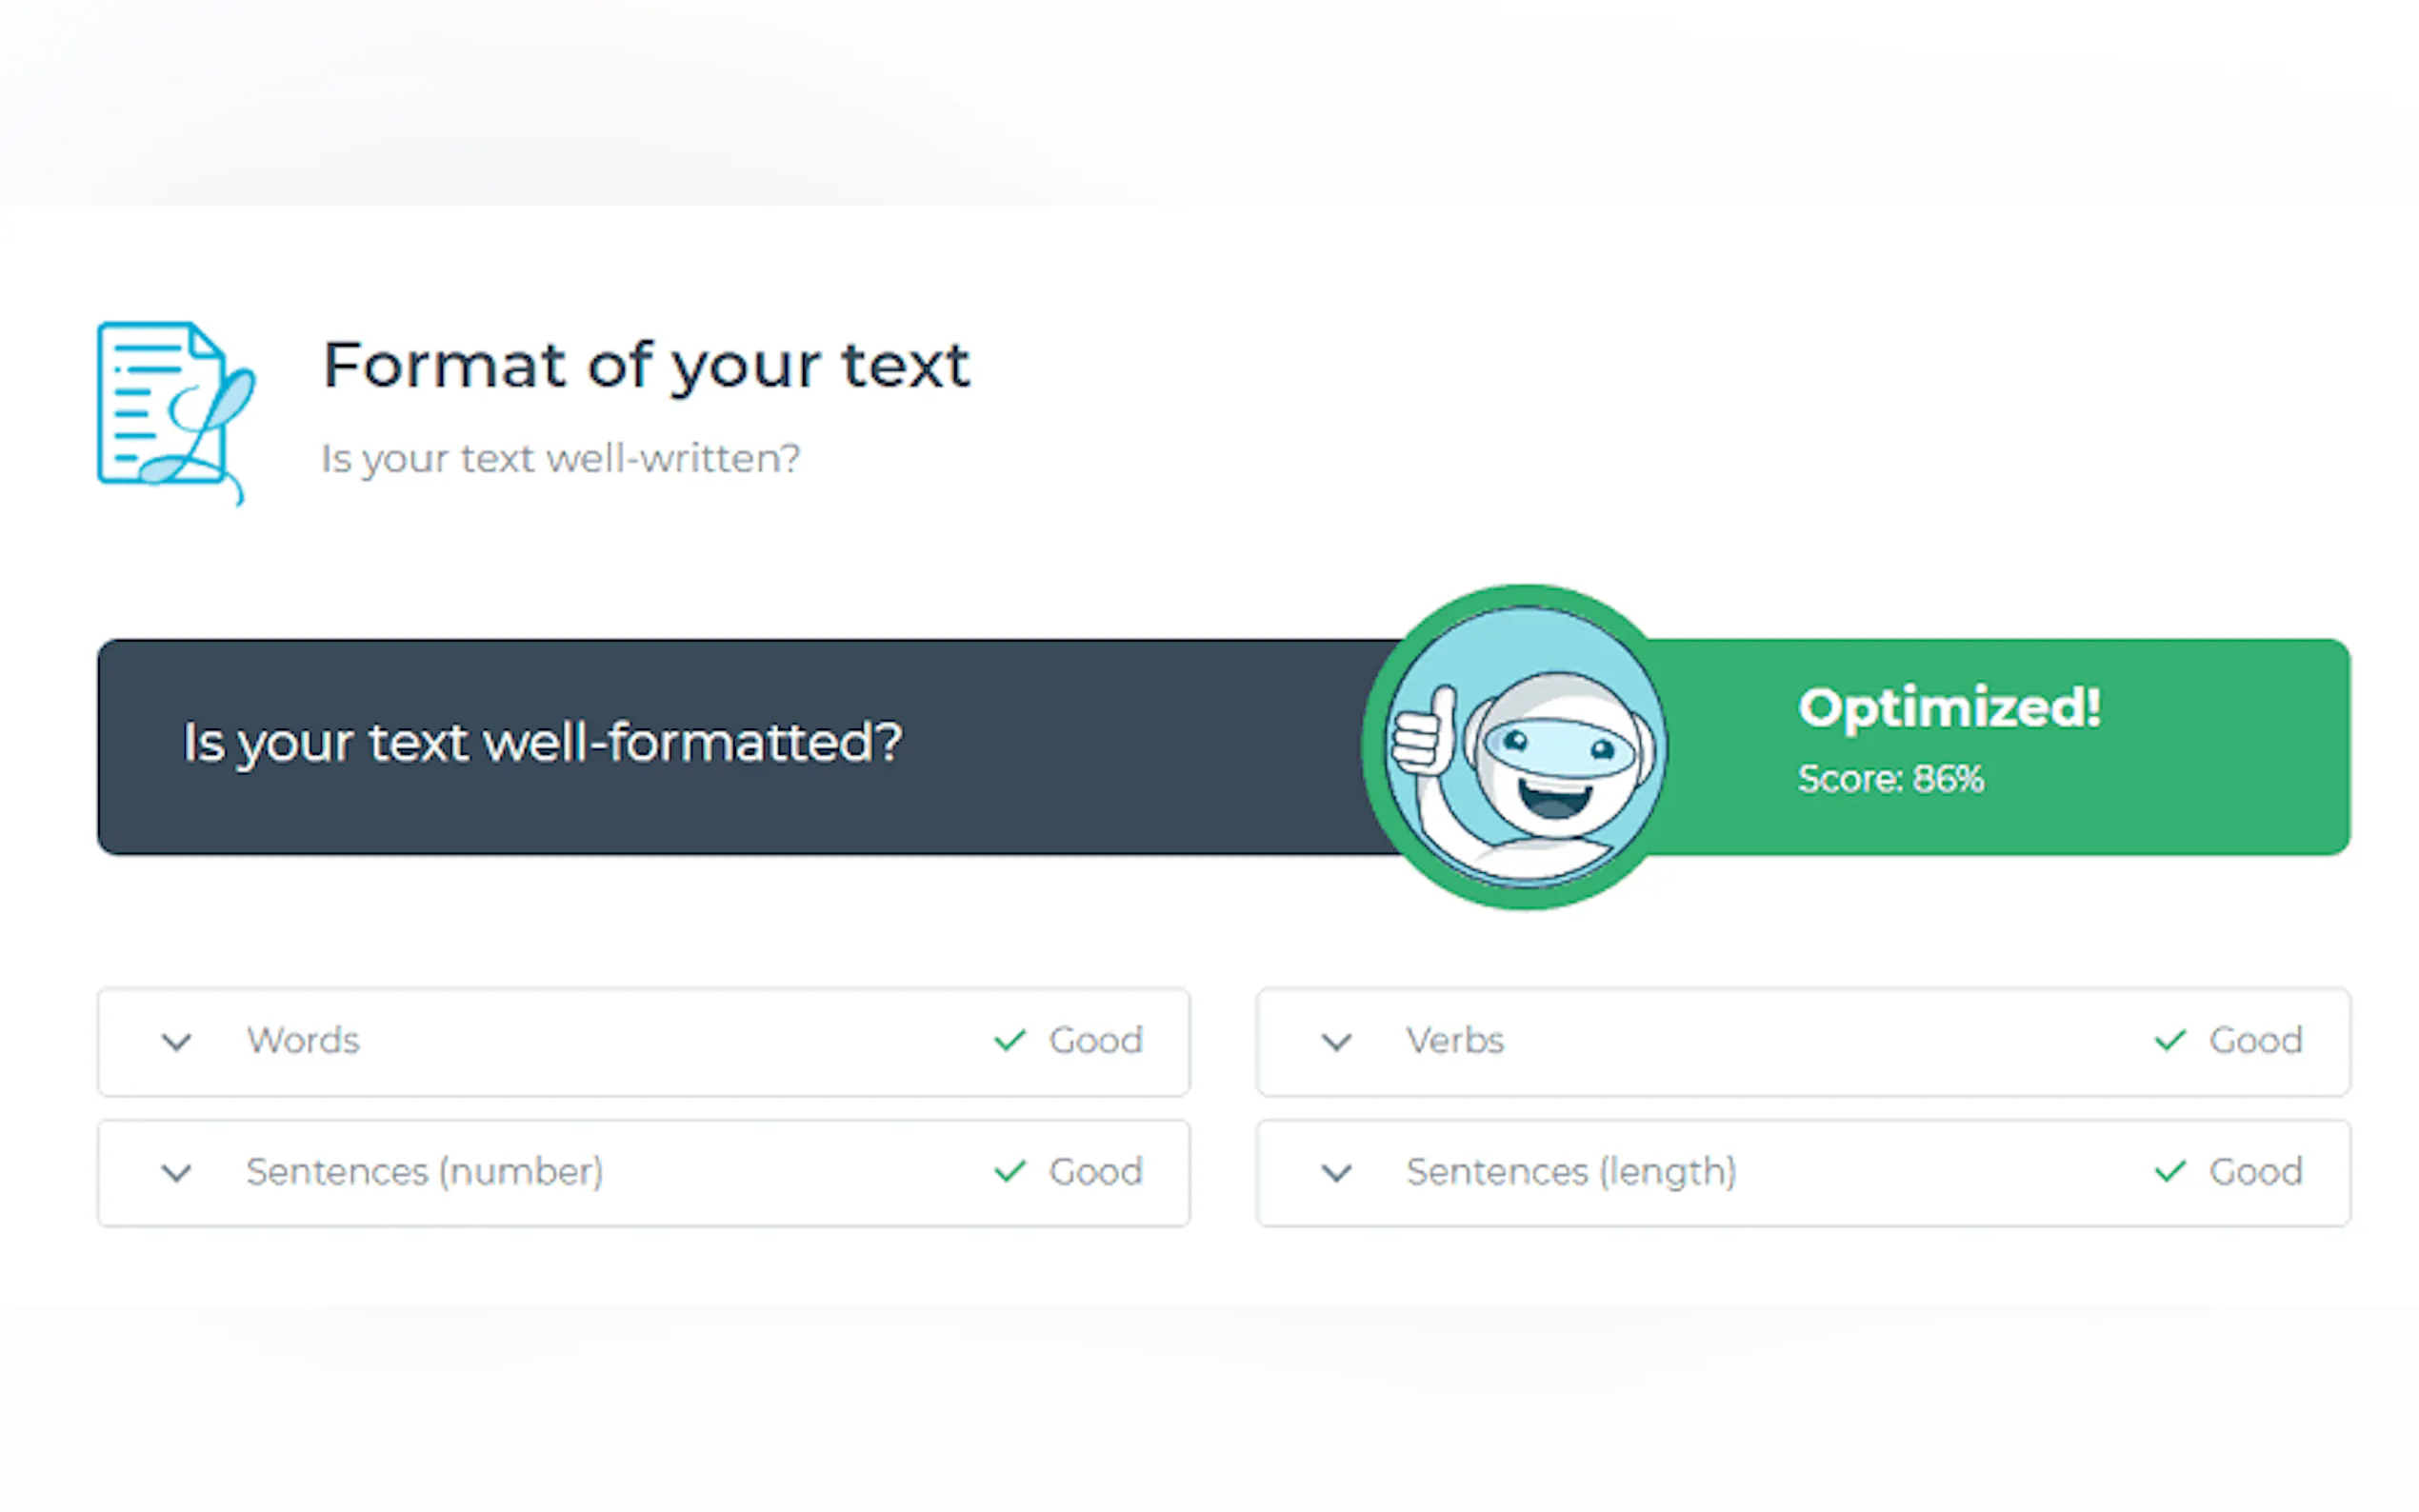2419x1512 pixels.
Task: Open the Words panel by its label
Action: tap(303, 1041)
